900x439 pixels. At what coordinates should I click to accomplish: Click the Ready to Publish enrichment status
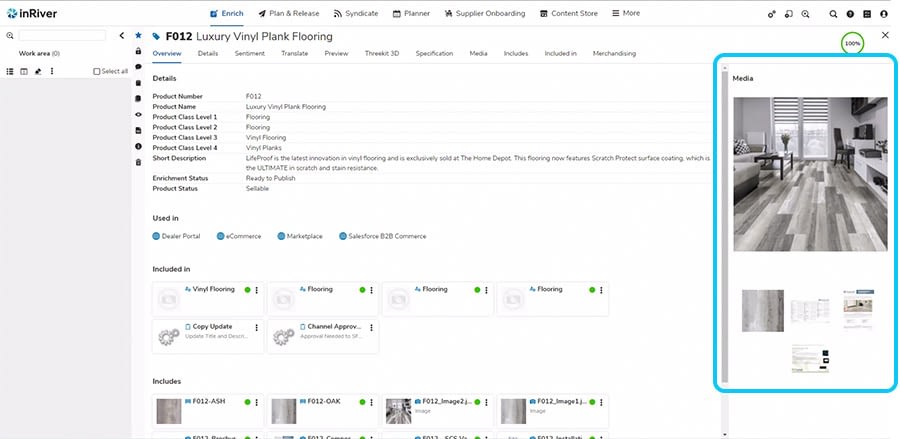click(x=270, y=178)
